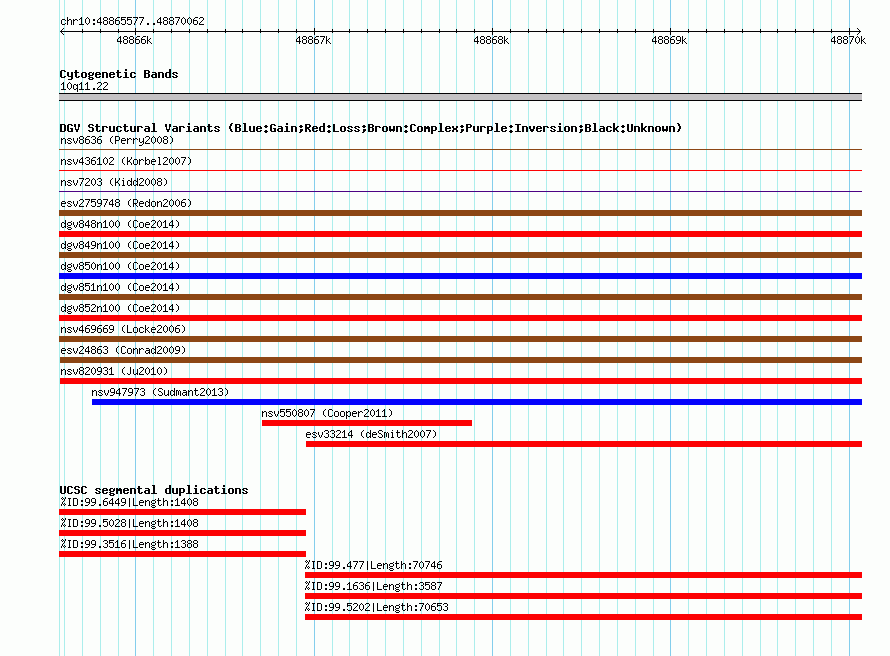
Task: Click the brown bar under nsv469669
Action: point(460,339)
